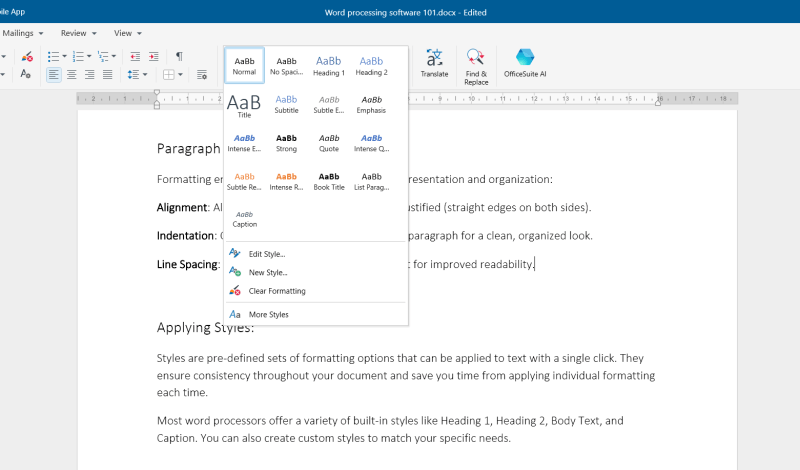Screen dimensions: 800x470
Task: Toggle align right button
Action: 88,74
